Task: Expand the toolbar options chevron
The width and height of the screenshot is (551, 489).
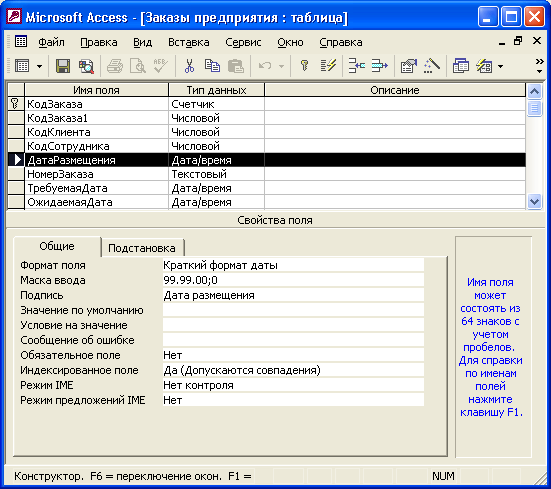Action: click(x=539, y=66)
